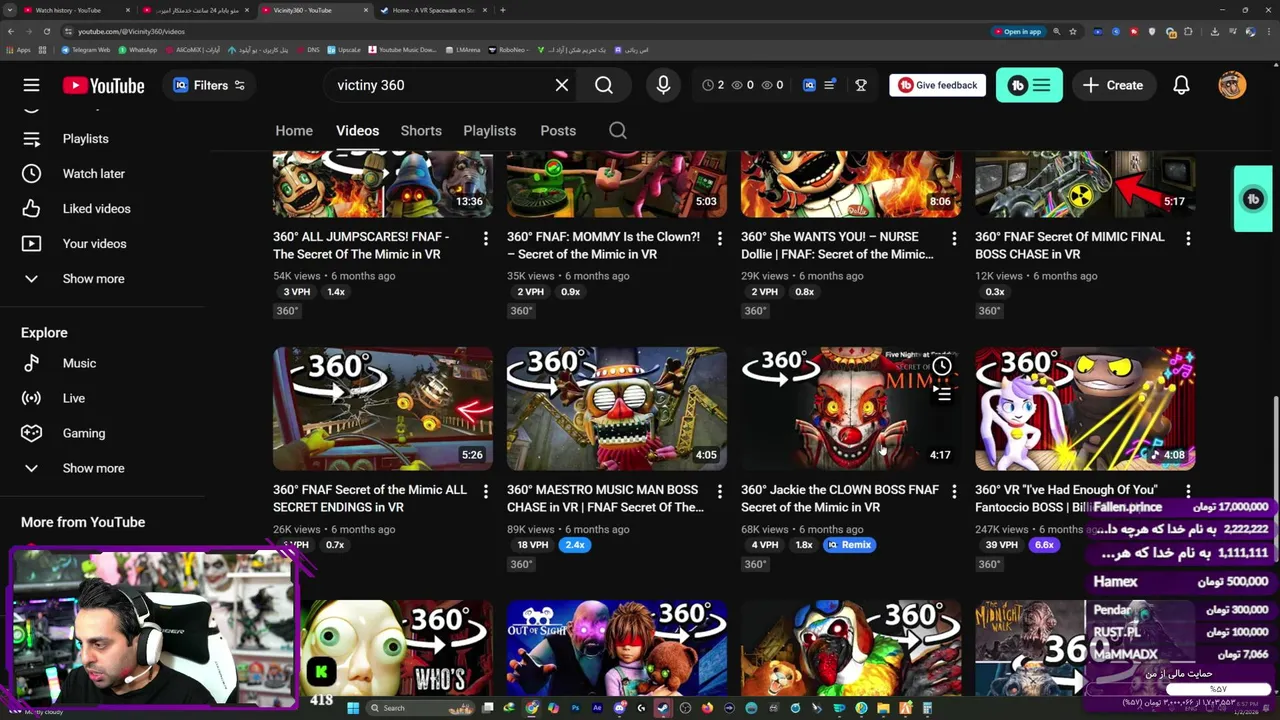Open Telegram Web bookmark
The width and height of the screenshot is (1280, 720).
click(x=86, y=49)
